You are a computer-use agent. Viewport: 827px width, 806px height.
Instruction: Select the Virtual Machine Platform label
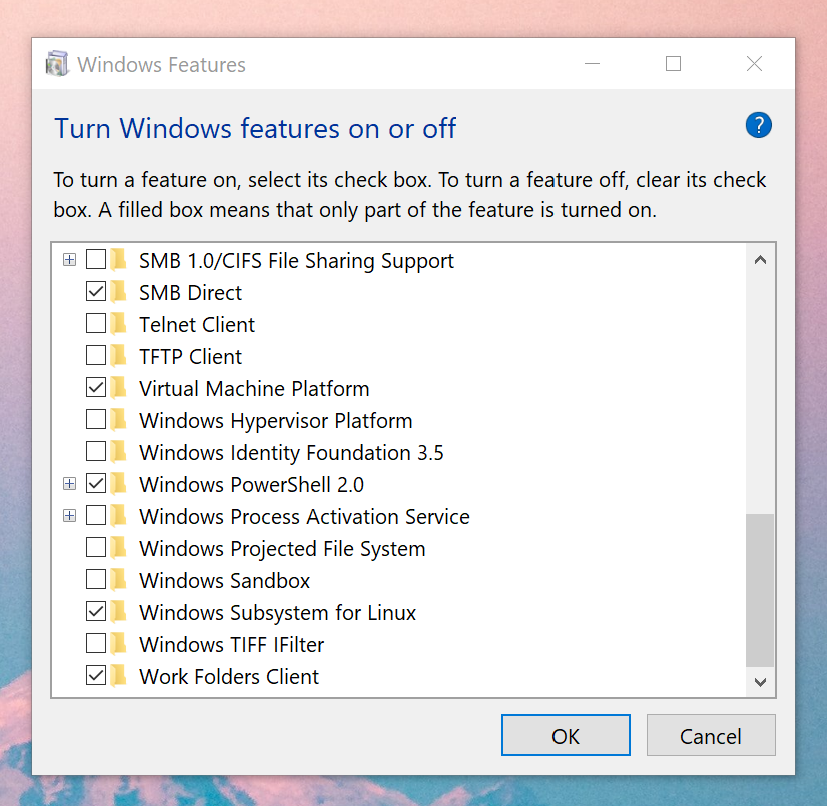[x=254, y=389]
